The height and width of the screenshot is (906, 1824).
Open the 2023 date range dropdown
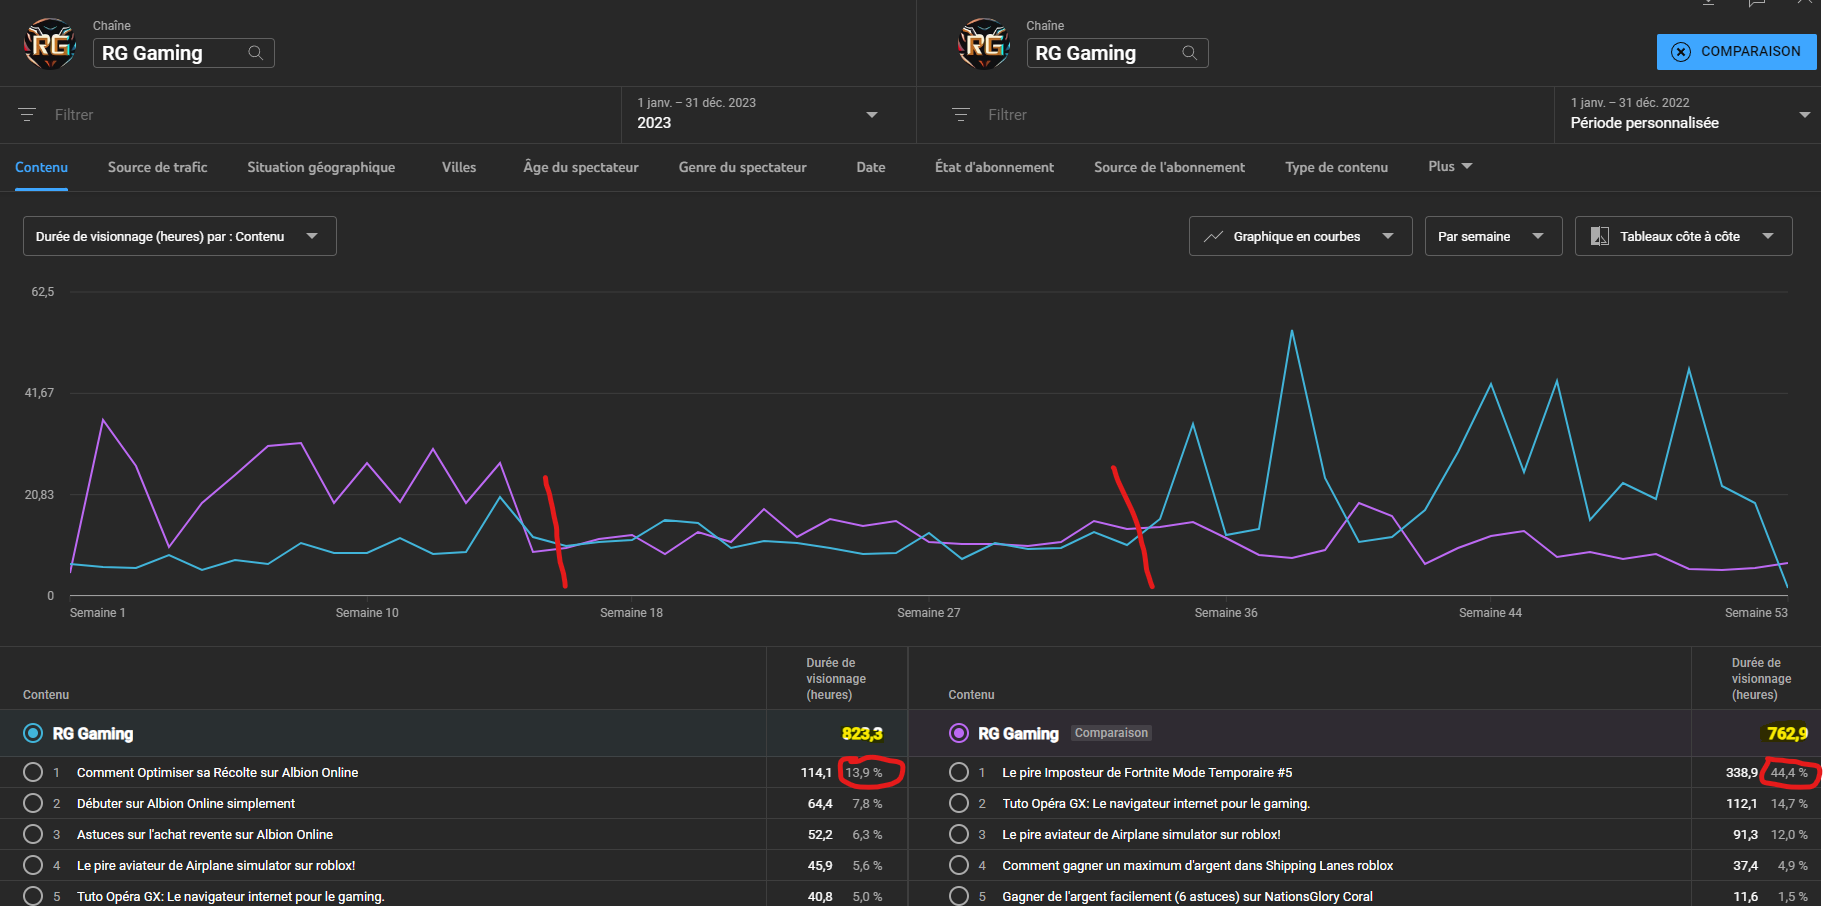(768, 114)
